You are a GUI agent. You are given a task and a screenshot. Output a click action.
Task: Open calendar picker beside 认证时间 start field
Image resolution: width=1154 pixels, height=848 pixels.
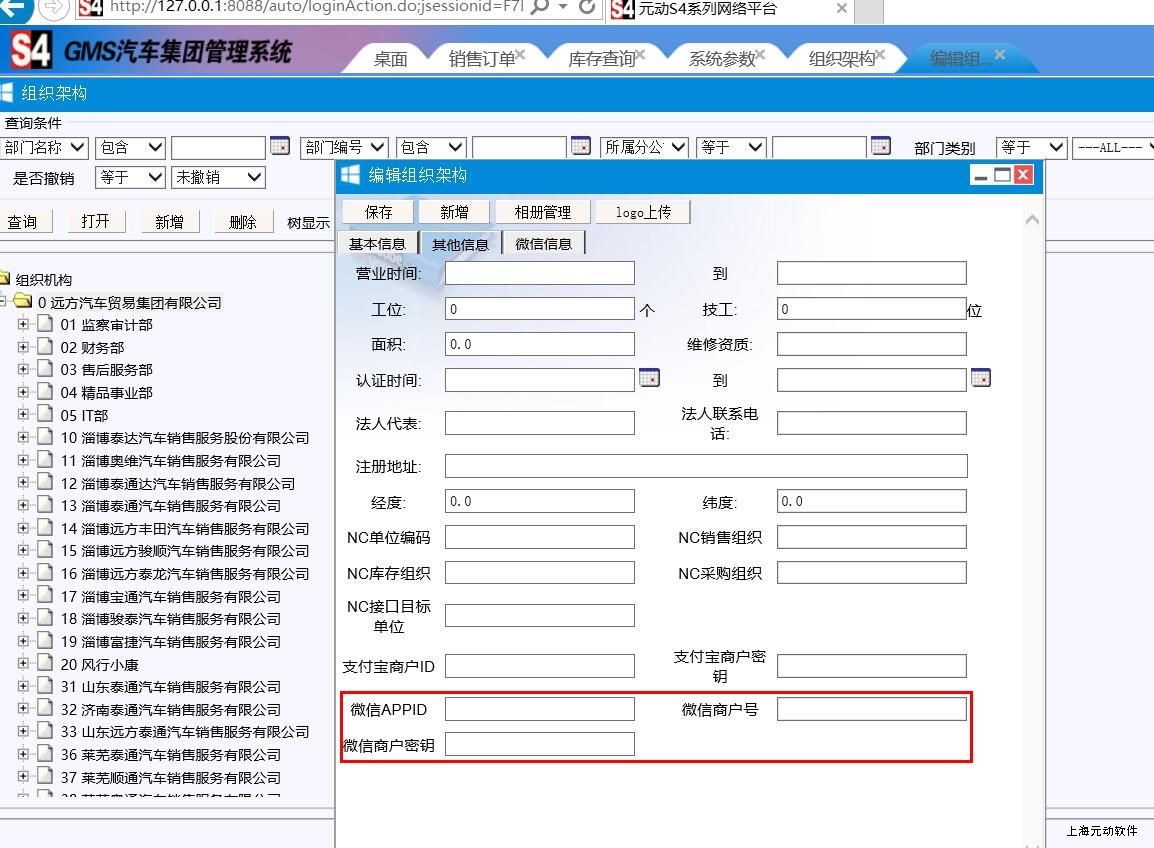(649, 378)
